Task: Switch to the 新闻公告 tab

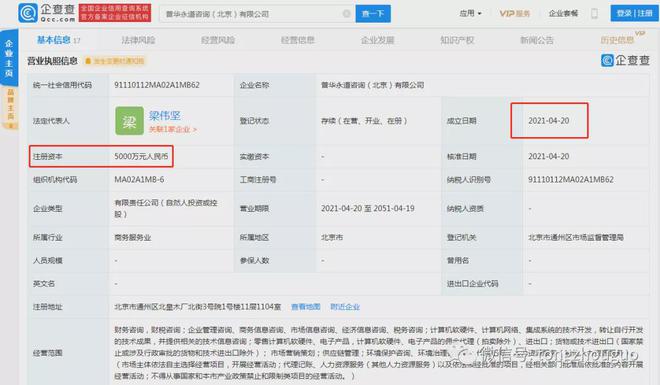Action: coord(537,40)
